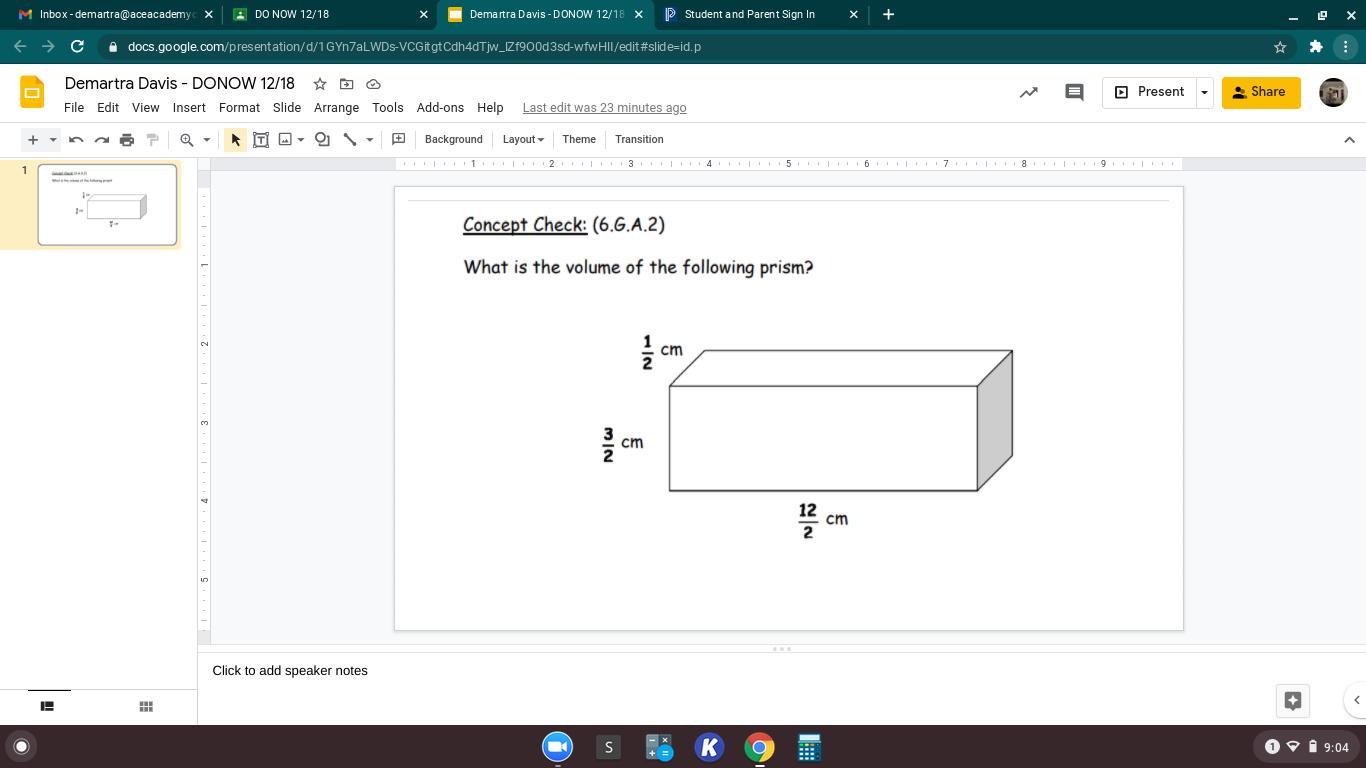Add a comment using toolbar icon
The height and width of the screenshot is (768, 1366).
[x=398, y=140]
